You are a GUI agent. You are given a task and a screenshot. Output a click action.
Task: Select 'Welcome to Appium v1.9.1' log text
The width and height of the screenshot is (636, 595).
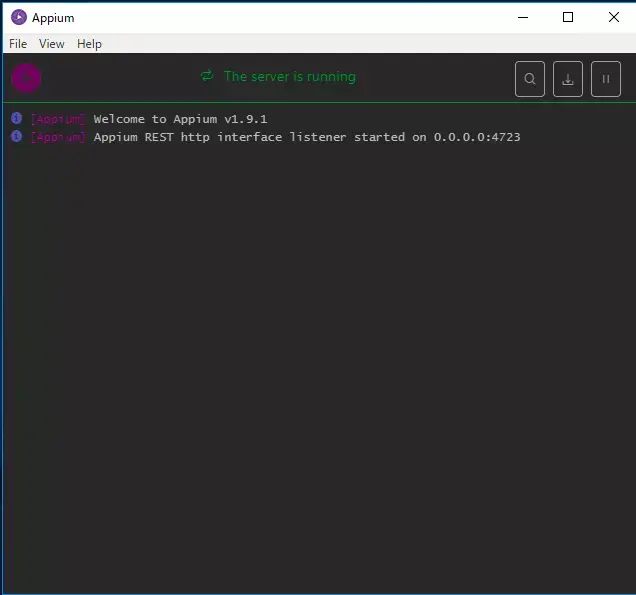pos(180,119)
